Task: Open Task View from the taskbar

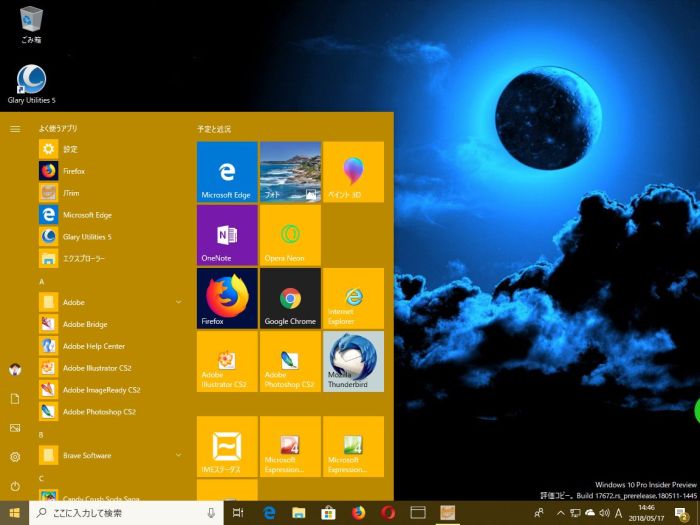Action: point(238,513)
